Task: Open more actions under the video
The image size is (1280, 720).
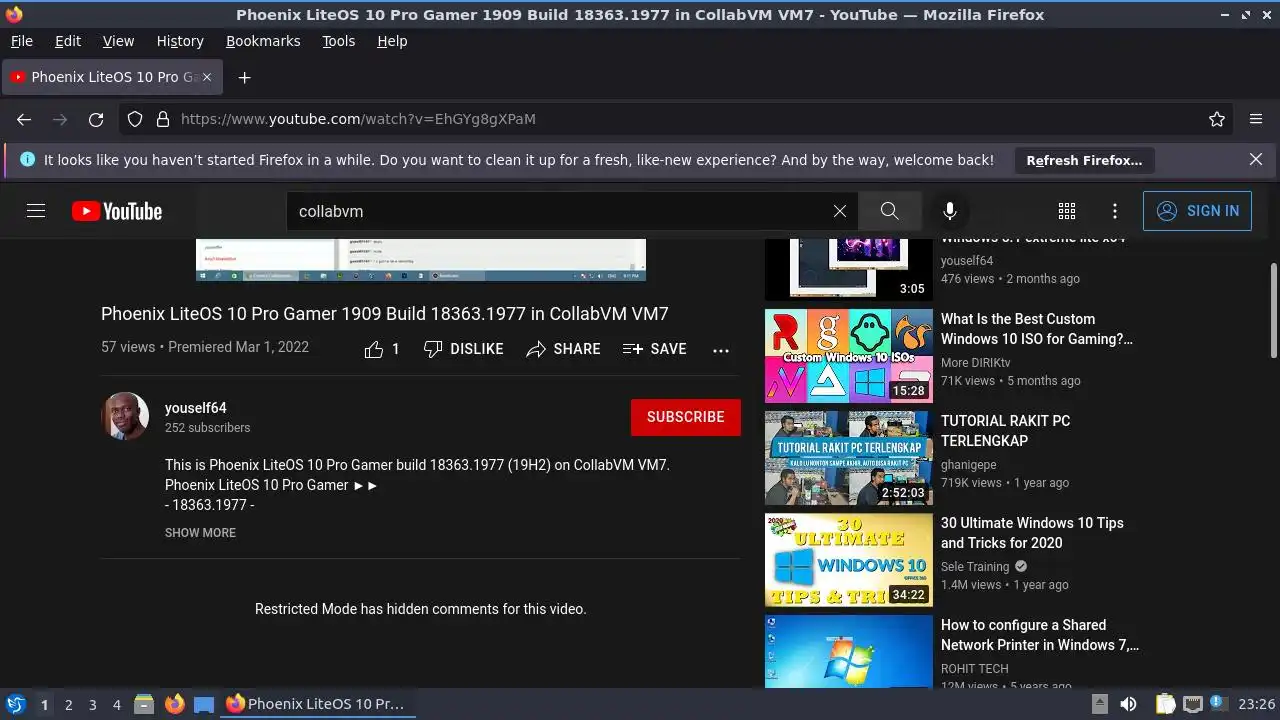Action: coord(721,350)
